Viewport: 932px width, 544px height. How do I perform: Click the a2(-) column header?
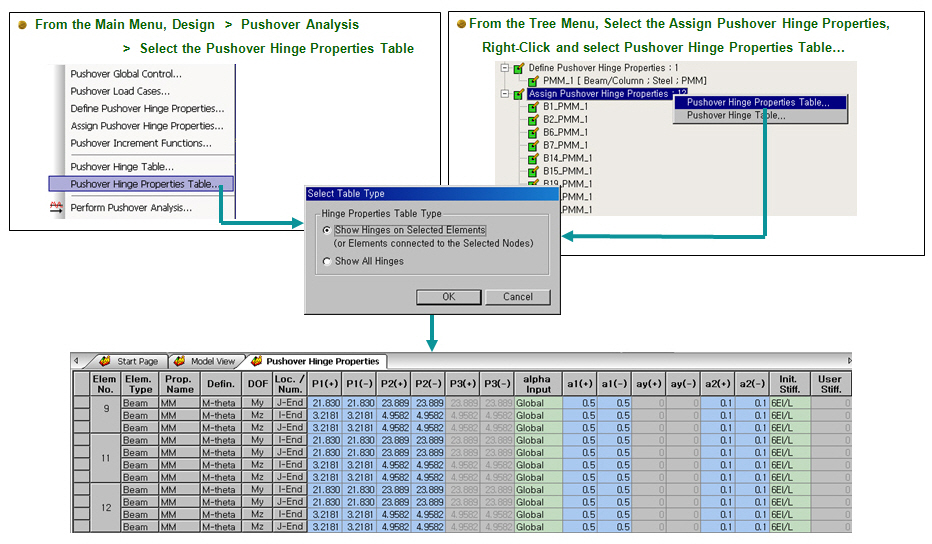[752, 384]
